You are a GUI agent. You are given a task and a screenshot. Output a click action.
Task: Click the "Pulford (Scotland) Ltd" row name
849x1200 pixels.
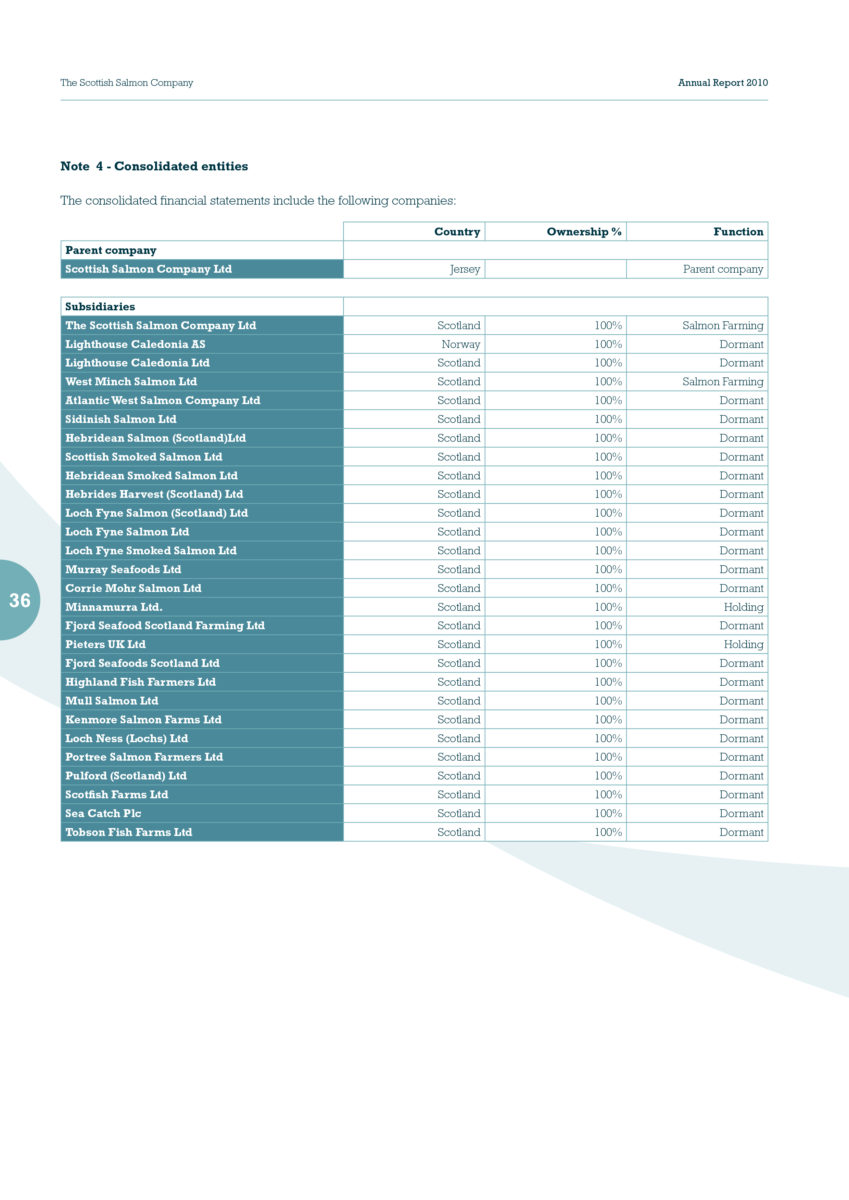(126, 776)
